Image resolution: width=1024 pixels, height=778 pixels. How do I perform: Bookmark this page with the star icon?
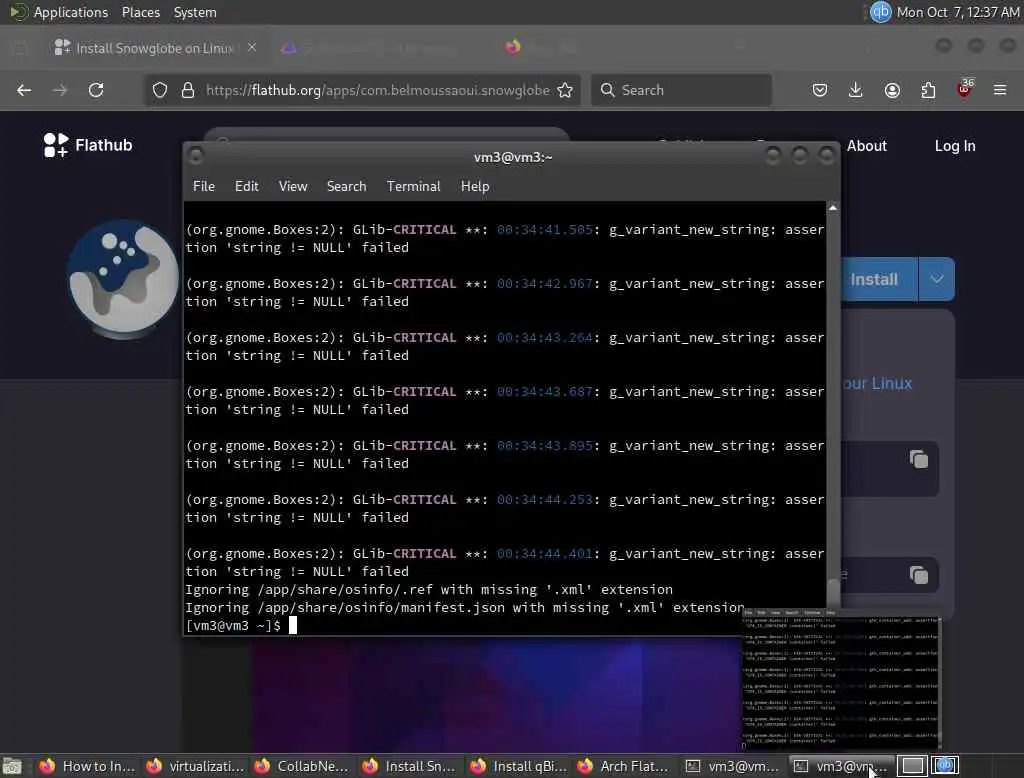566,90
